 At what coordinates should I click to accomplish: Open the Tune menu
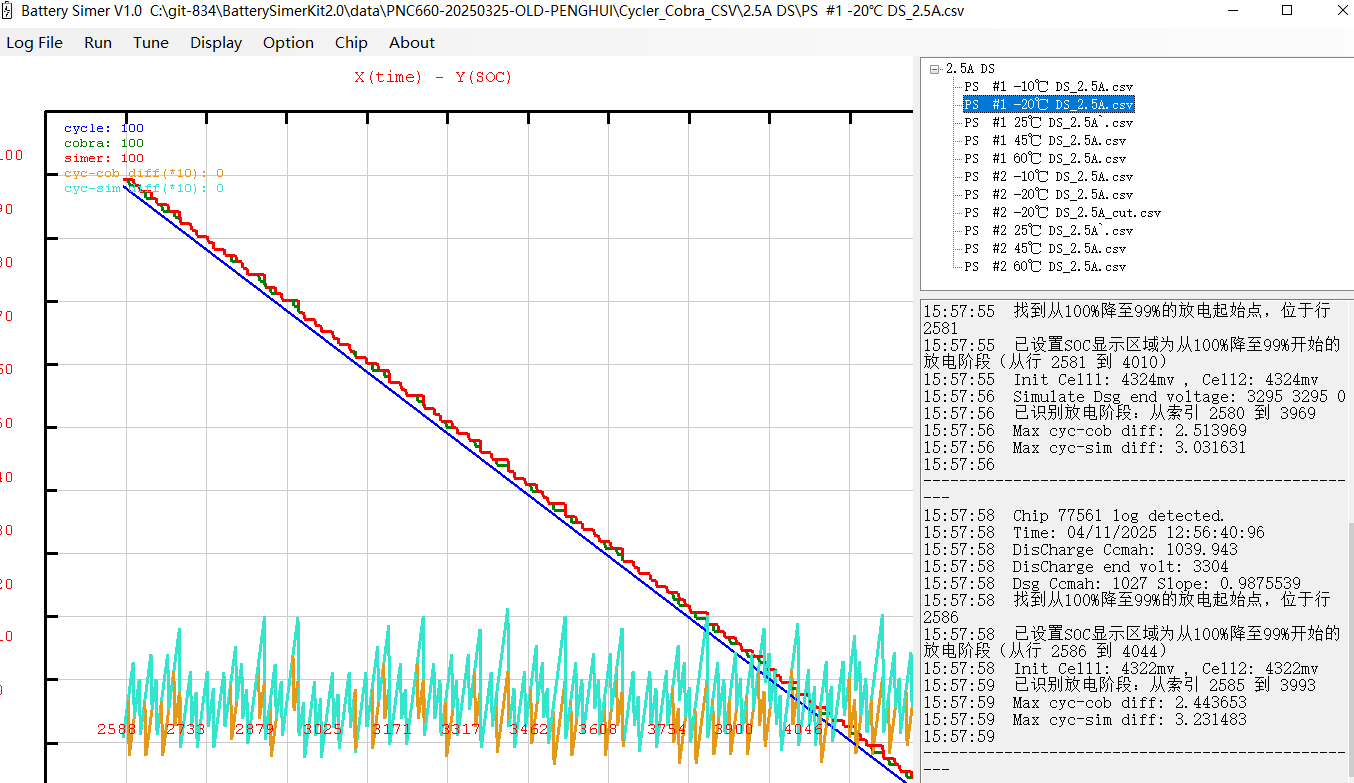click(151, 43)
